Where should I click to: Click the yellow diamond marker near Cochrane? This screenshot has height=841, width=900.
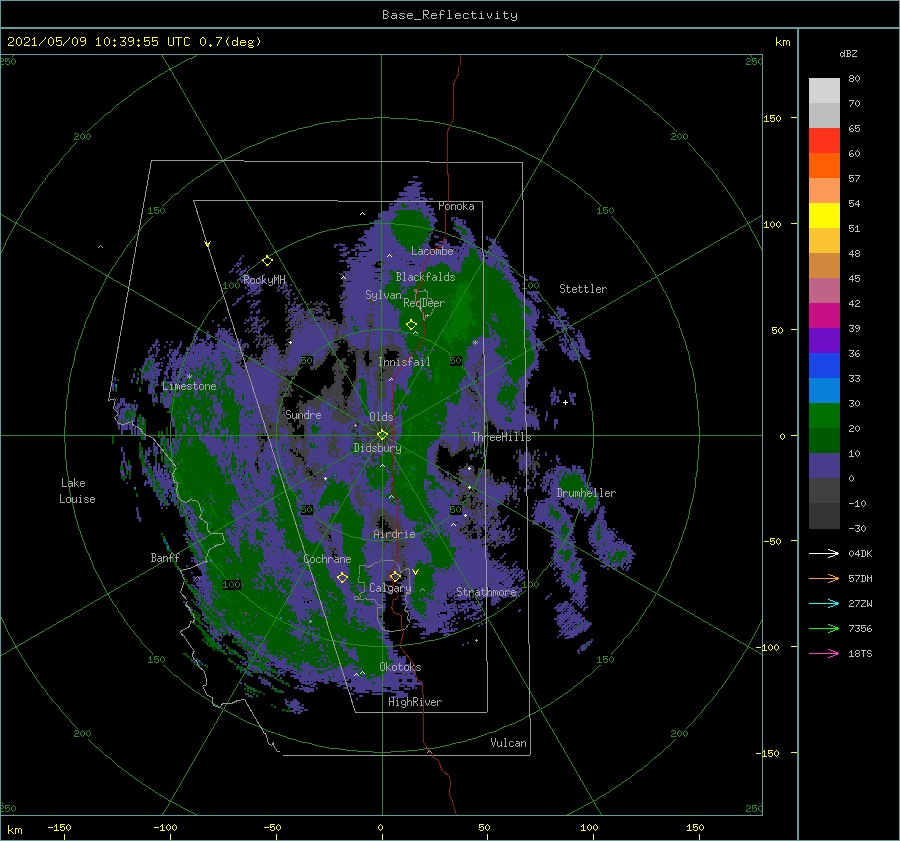pyautogui.click(x=342, y=578)
